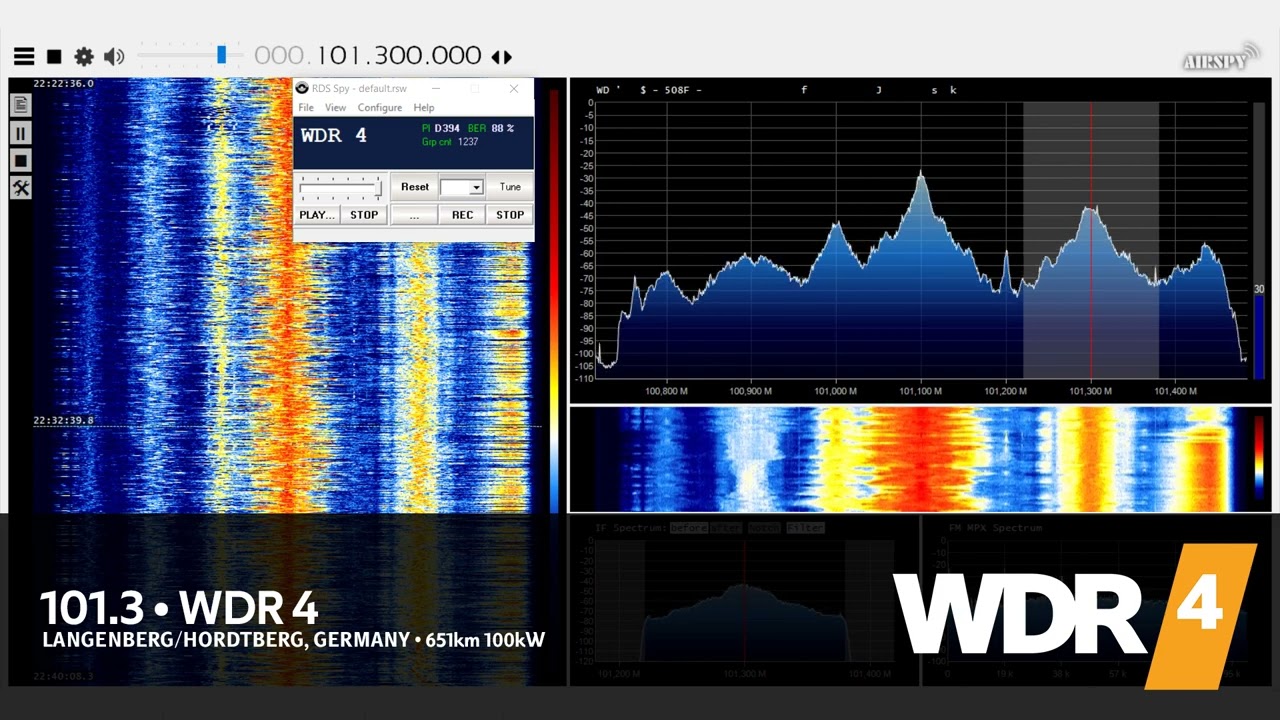
Task: Toggle the IF Spectrum 'after' option
Action: 727,528
